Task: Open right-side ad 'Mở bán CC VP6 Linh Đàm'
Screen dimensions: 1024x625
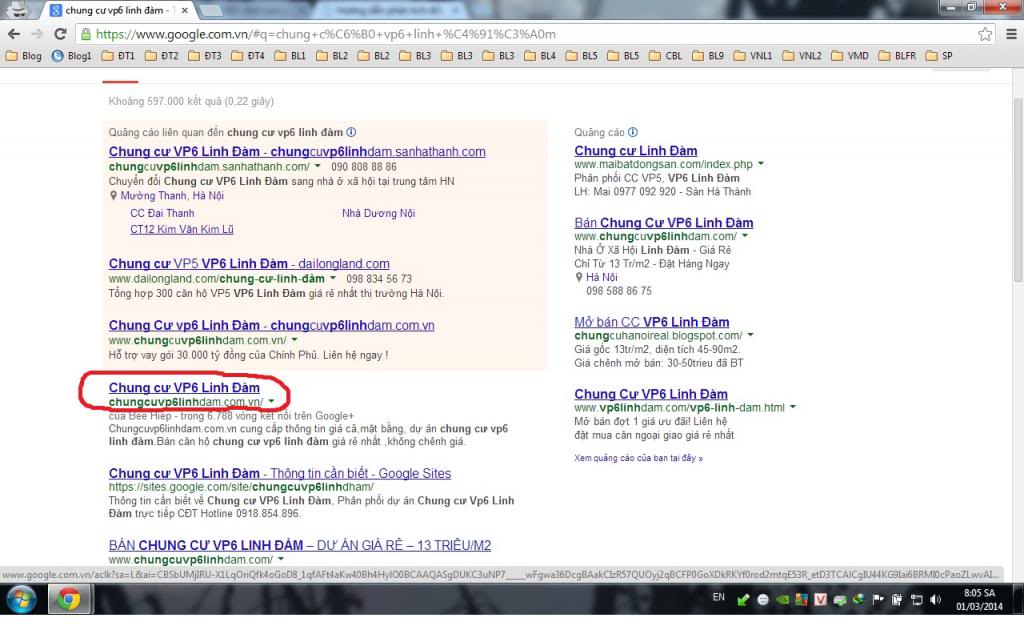Action: click(x=652, y=322)
